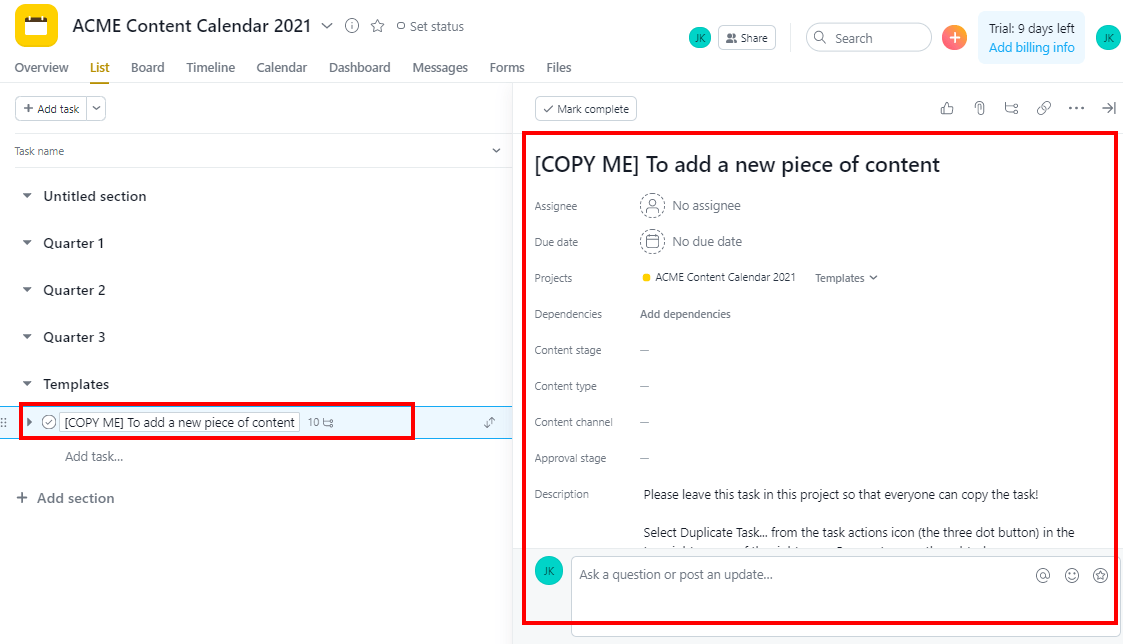Grab the drag handle of COPY ME task row
This screenshot has width=1123, height=644.
pyautogui.click(x=4, y=423)
